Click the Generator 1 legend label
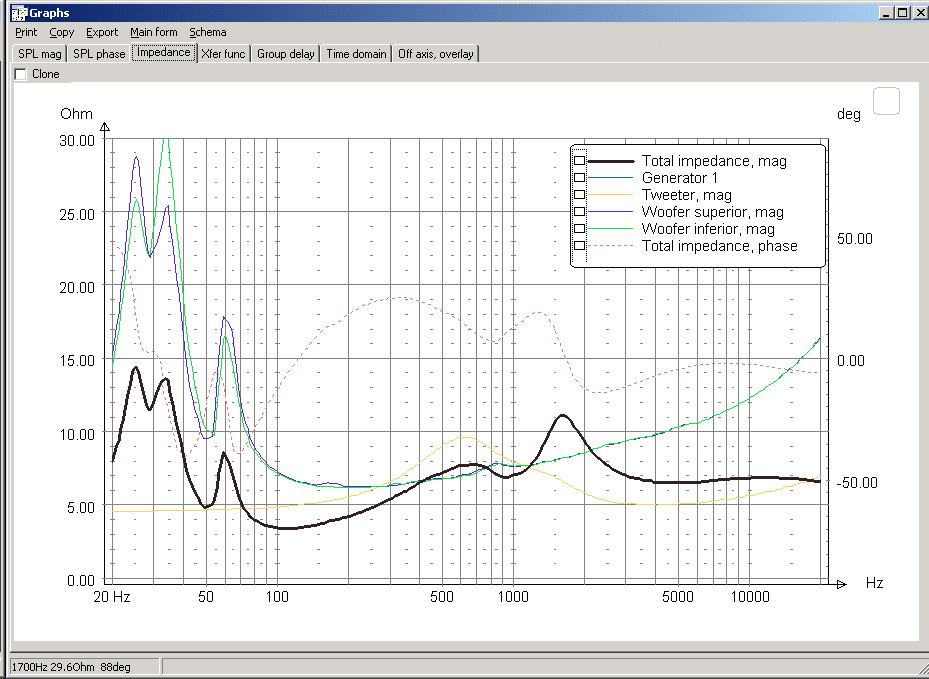The height and width of the screenshot is (679, 929). click(680, 178)
